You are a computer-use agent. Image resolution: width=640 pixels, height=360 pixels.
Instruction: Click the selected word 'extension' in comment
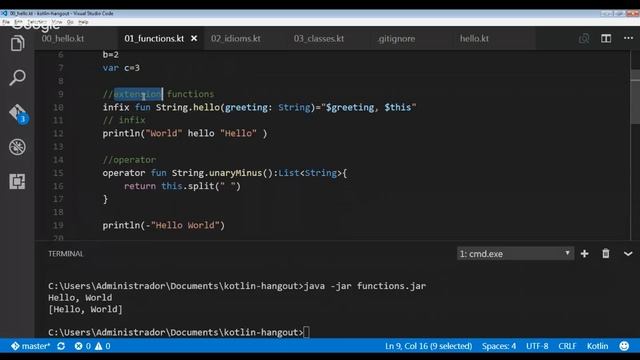click(x=138, y=94)
